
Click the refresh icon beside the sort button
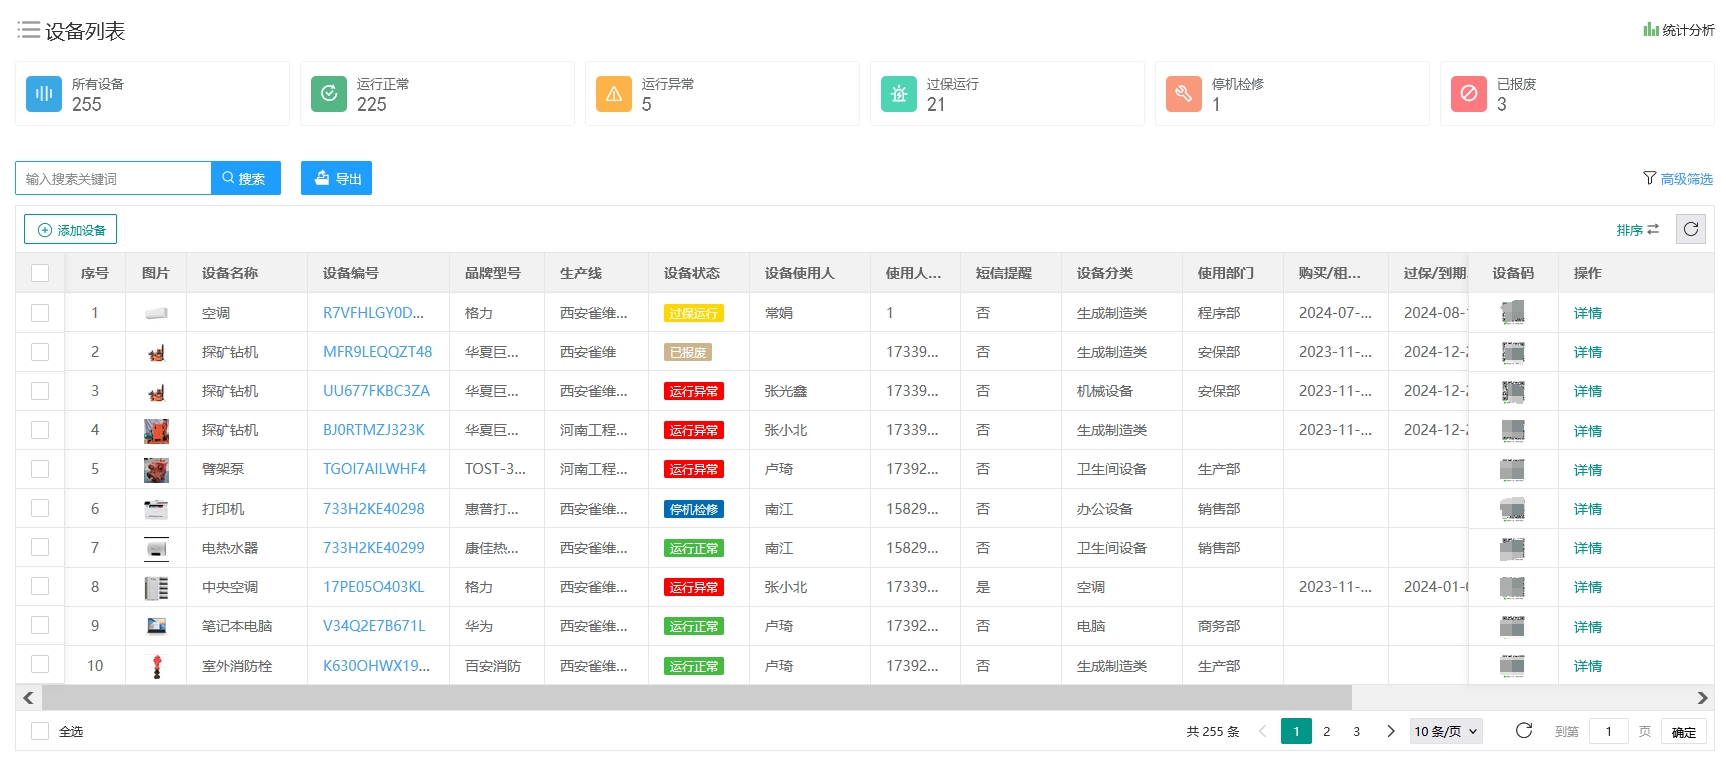pos(1690,229)
